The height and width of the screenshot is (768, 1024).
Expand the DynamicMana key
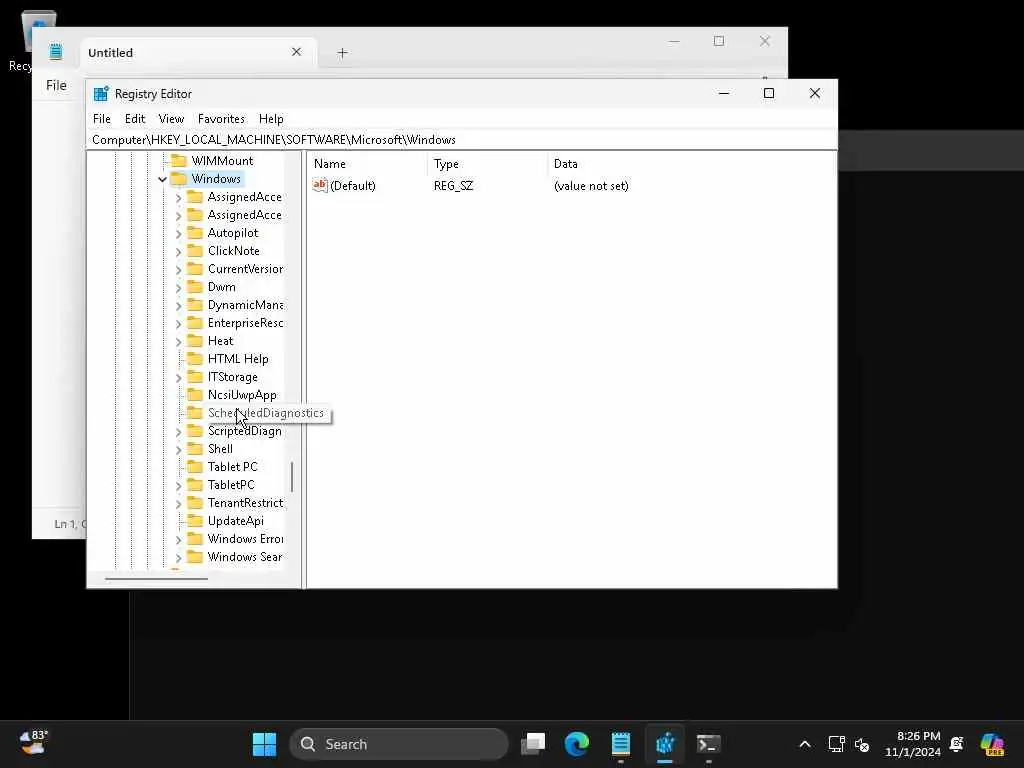(178, 305)
